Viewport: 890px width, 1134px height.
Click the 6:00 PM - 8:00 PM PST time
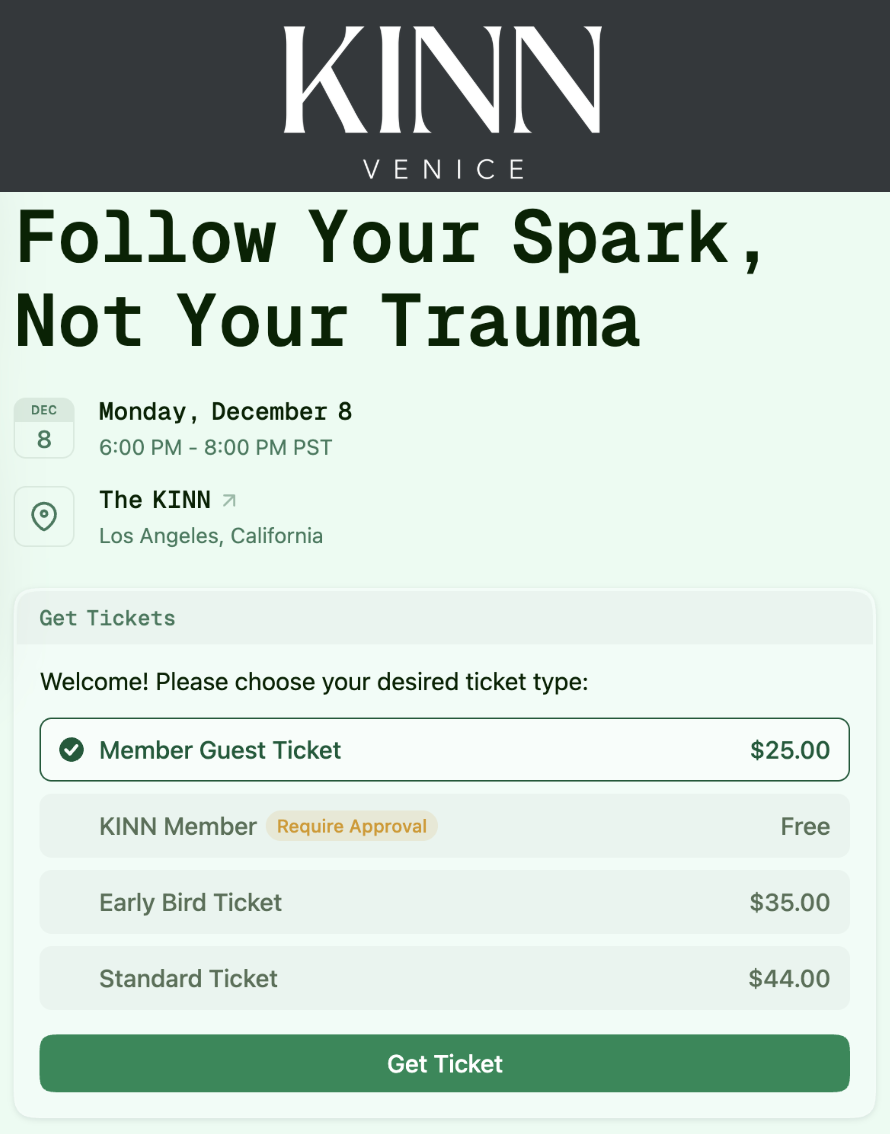[x=215, y=447]
